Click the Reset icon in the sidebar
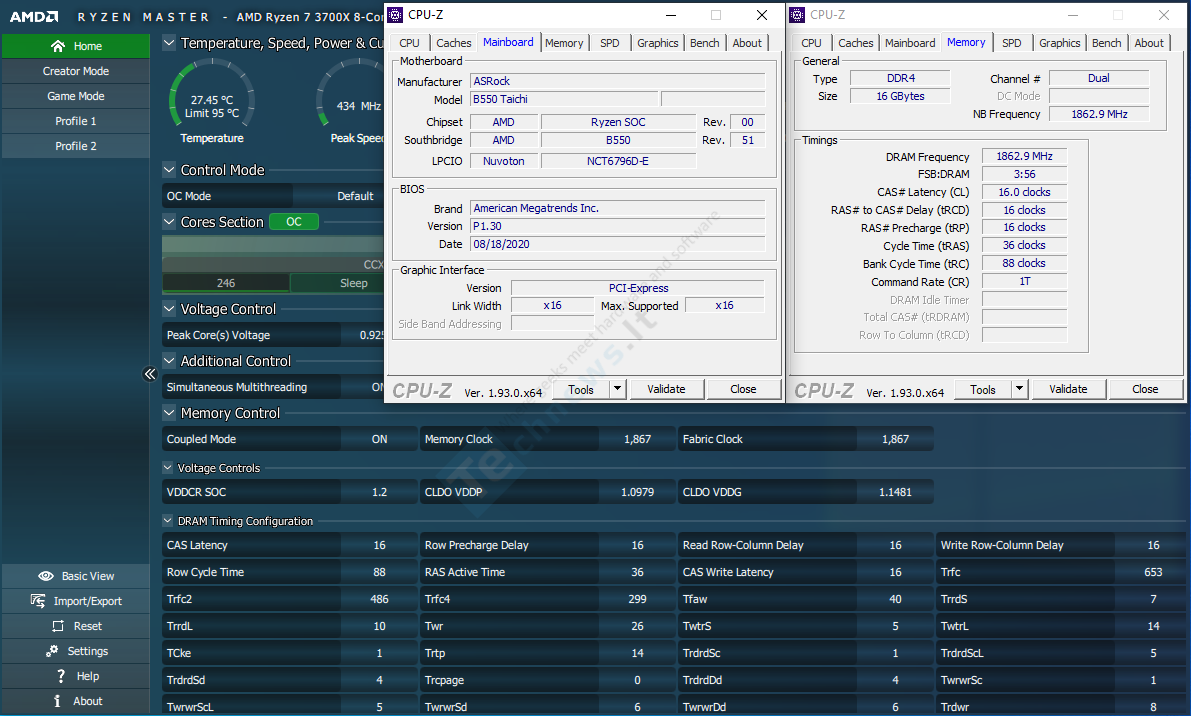 pos(58,626)
